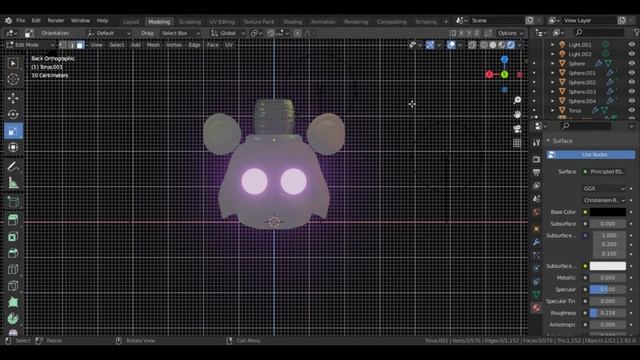This screenshot has width=640, height=360.
Task: Open the Tool properties tab icon
Action: click(x=536, y=142)
